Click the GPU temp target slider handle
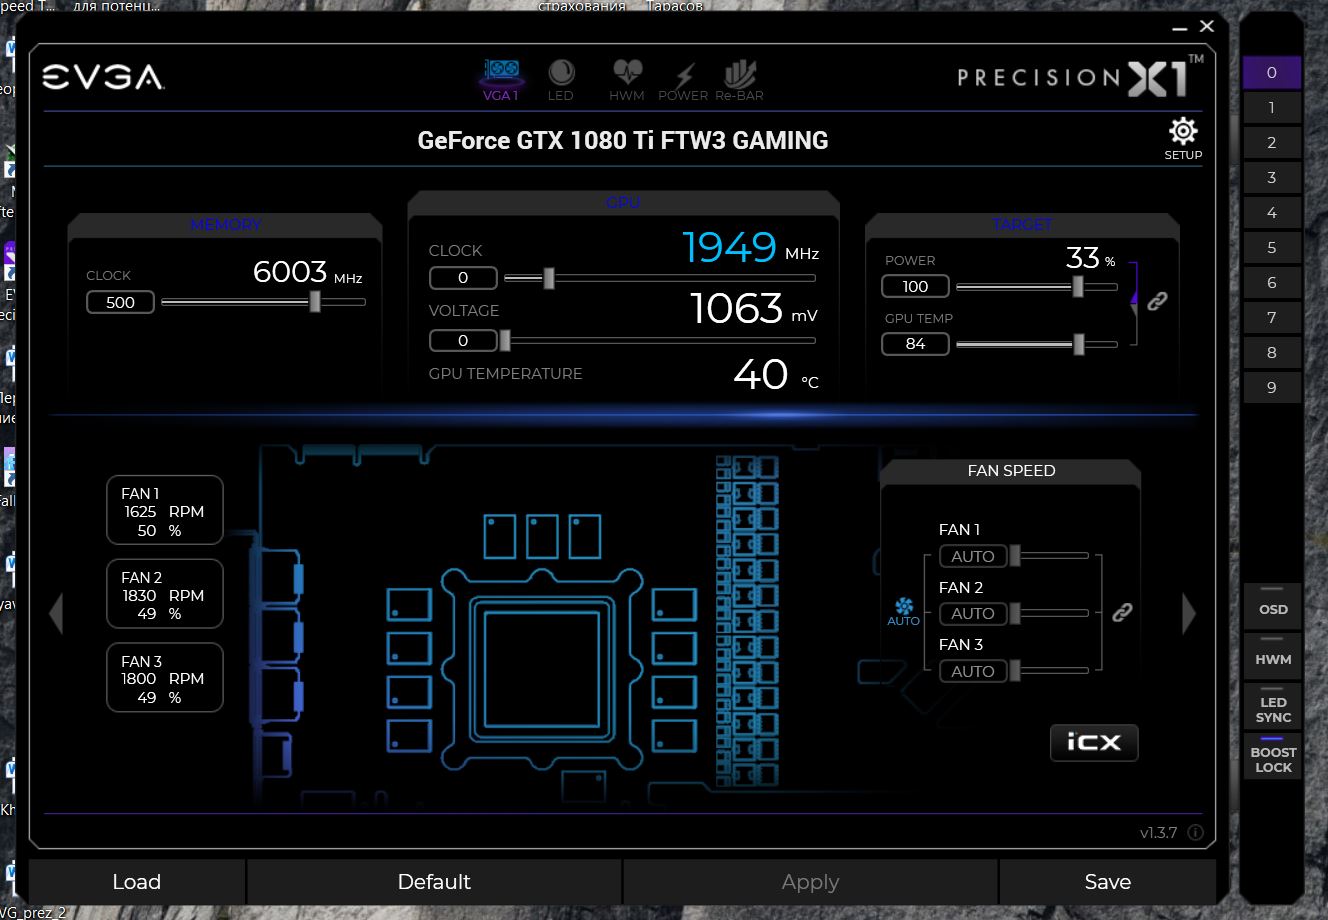Viewport: 1328px width, 920px height. [x=1079, y=344]
